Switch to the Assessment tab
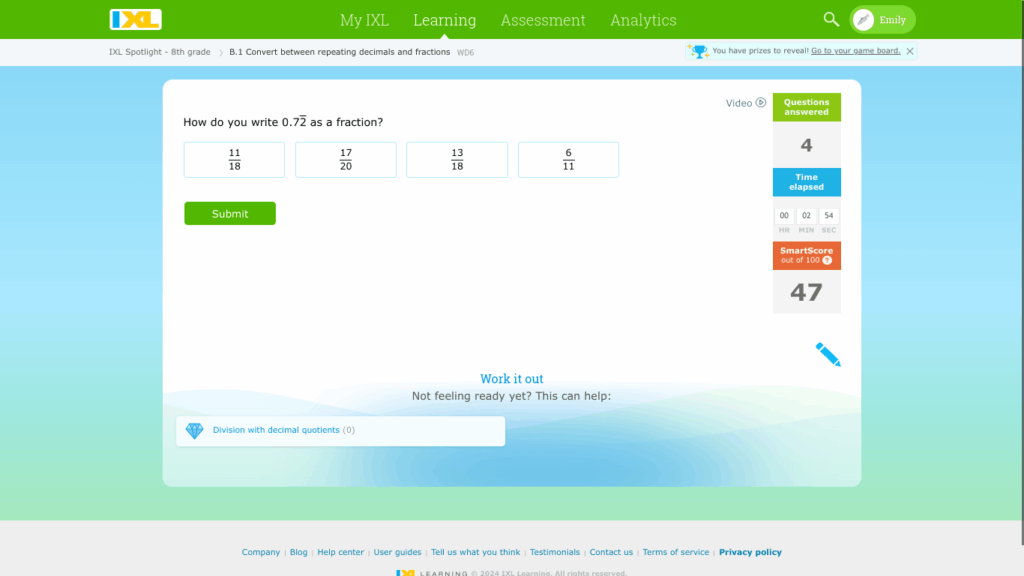 pyautogui.click(x=543, y=20)
